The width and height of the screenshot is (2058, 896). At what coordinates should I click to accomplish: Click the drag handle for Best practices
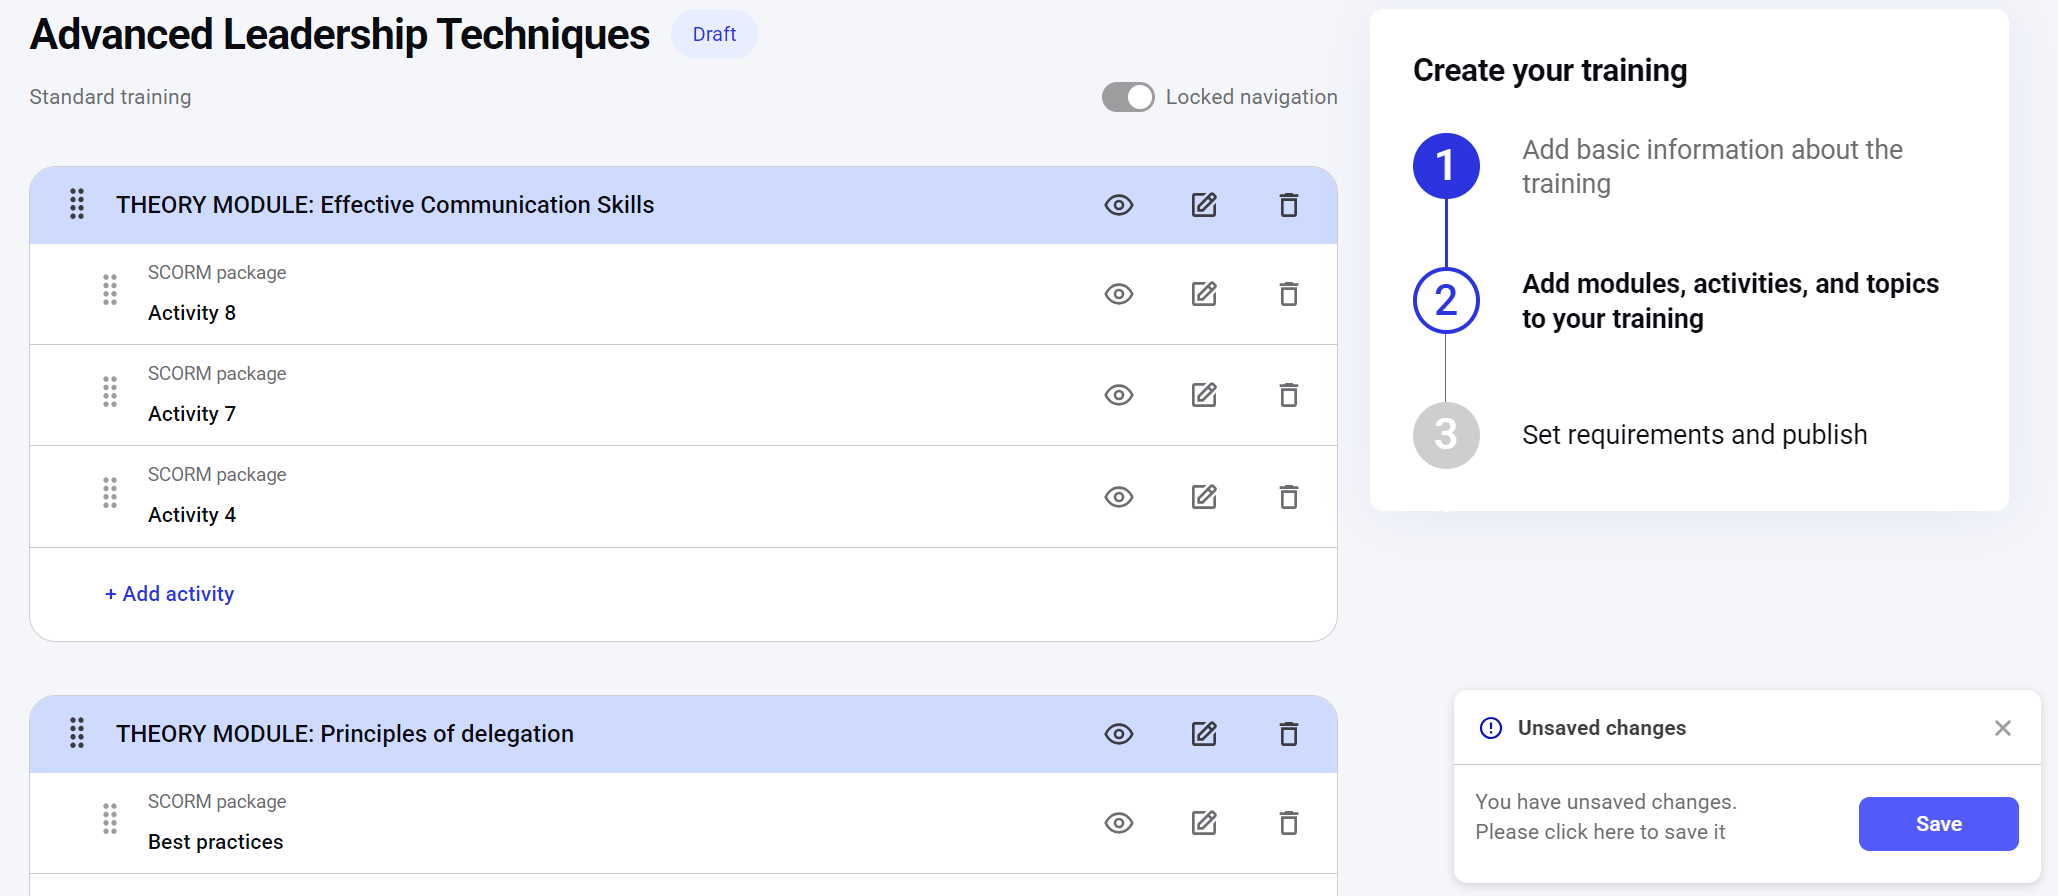110,819
